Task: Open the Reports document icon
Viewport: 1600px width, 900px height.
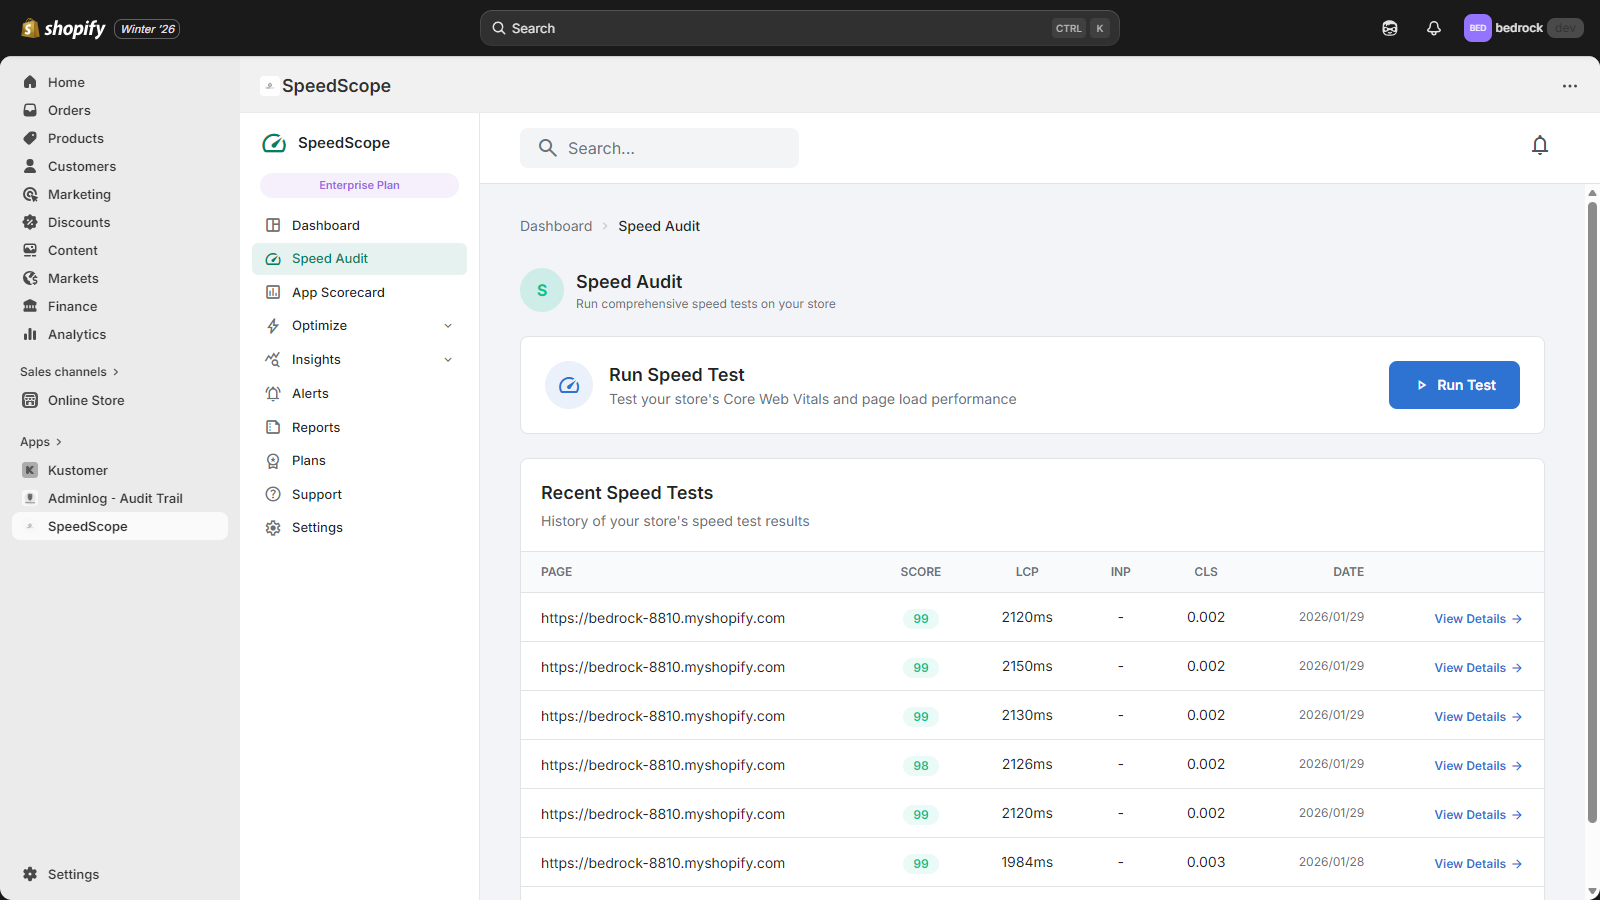Action: tap(272, 427)
